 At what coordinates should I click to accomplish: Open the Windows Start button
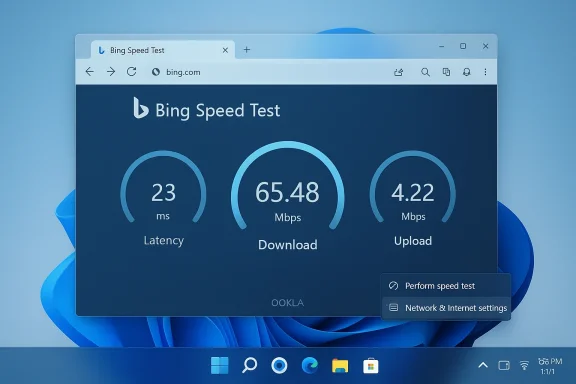(220, 365)
